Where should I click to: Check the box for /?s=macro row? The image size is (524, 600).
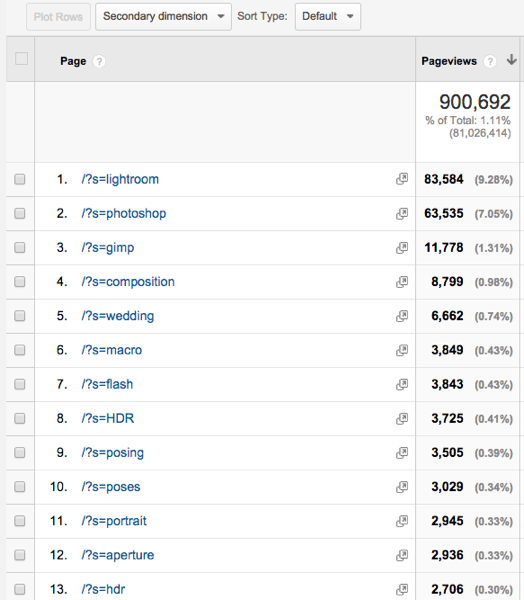coord(20,350)
